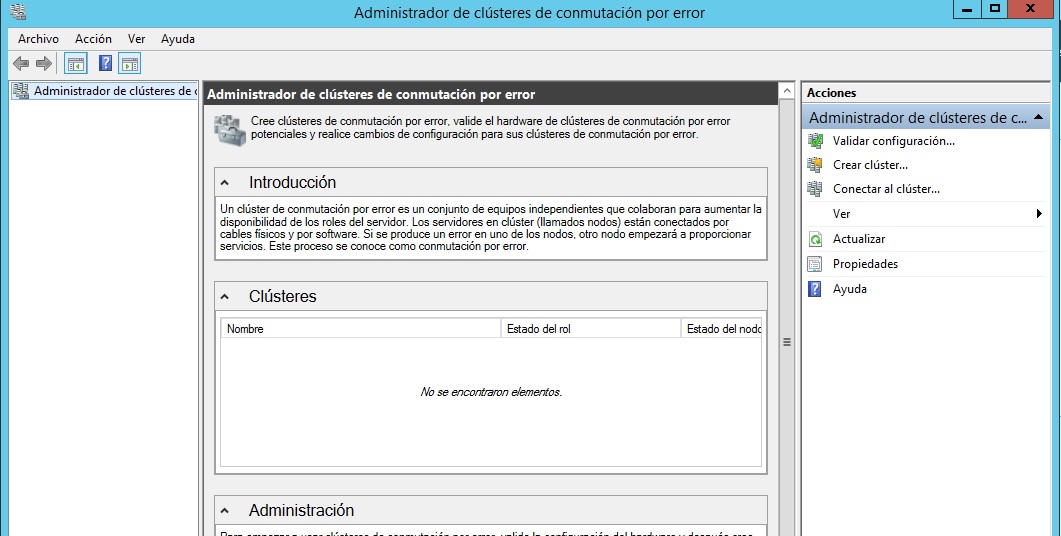Click the green Actualizar refresh icon
The width and height of the screenshot is (1061, 536).
(x=816, y=239)
